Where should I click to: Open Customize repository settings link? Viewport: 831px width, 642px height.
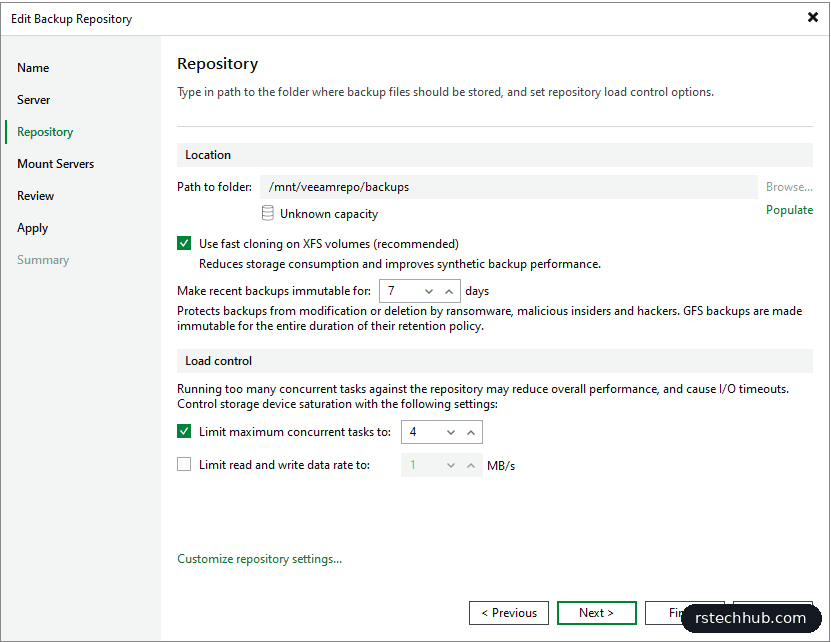point(260,559)
